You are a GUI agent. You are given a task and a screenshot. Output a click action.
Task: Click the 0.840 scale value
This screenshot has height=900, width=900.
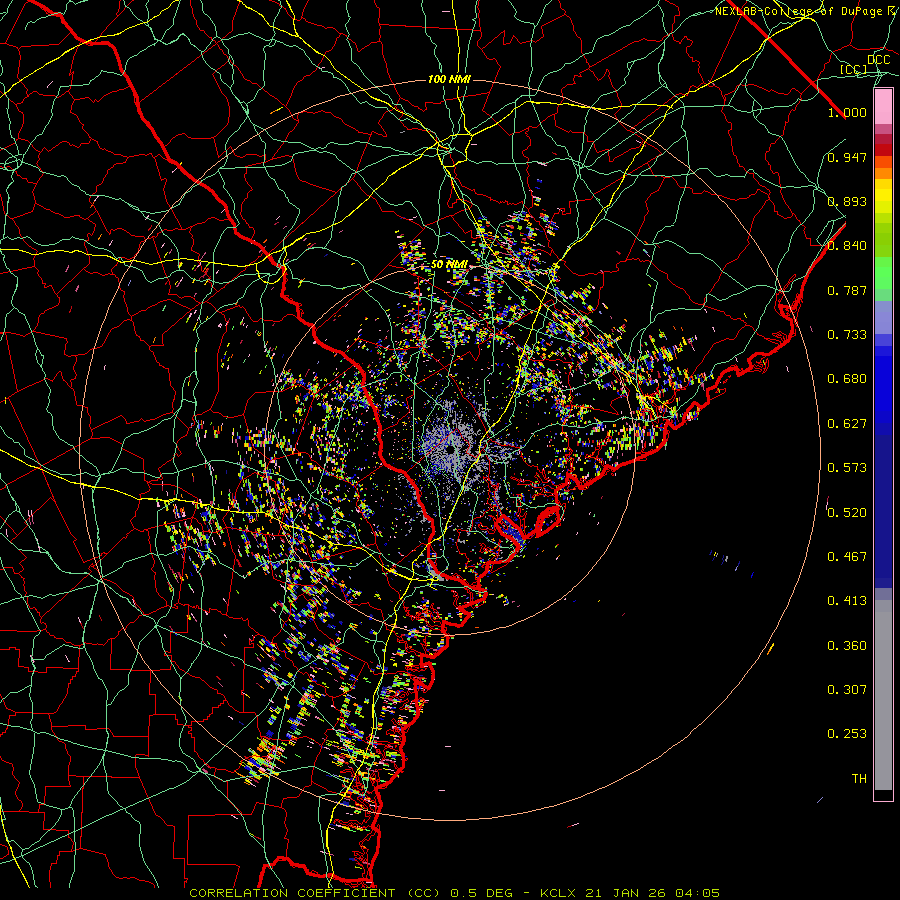pos(847,246)
